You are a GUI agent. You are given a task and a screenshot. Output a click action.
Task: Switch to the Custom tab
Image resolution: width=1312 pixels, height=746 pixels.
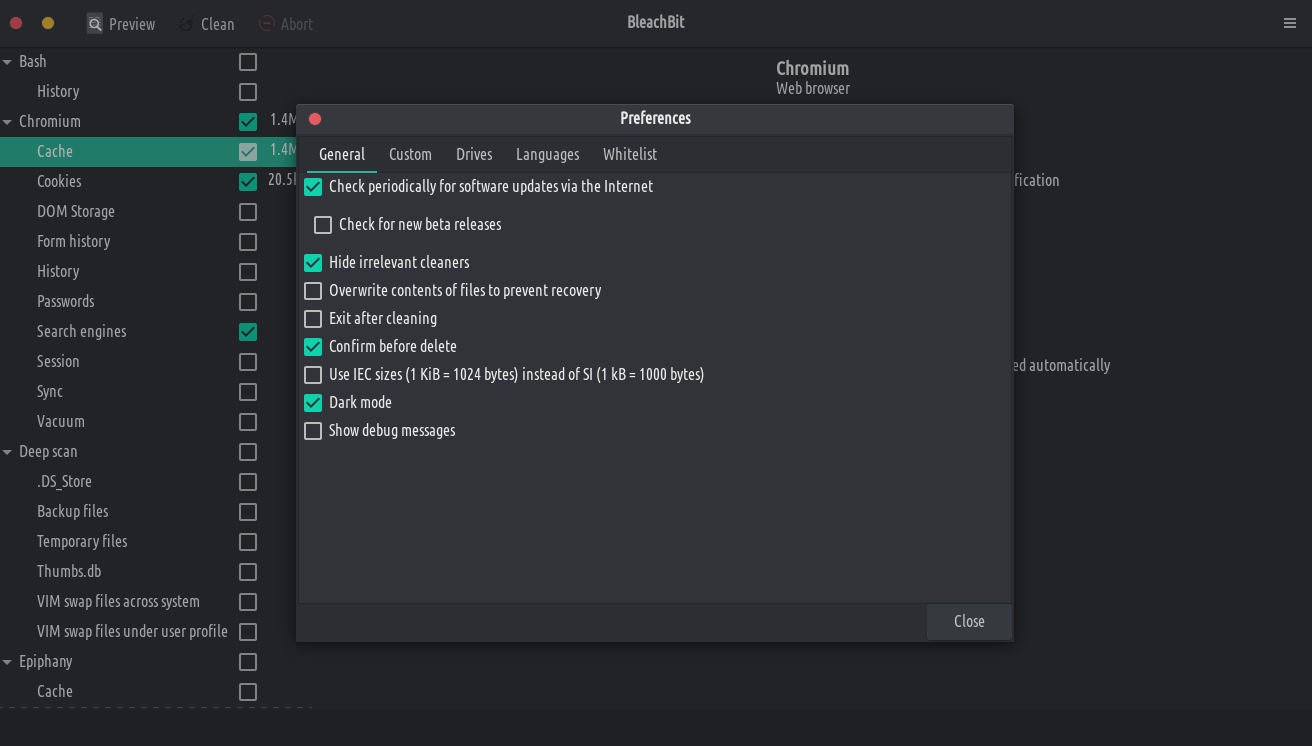coord(410,154)
